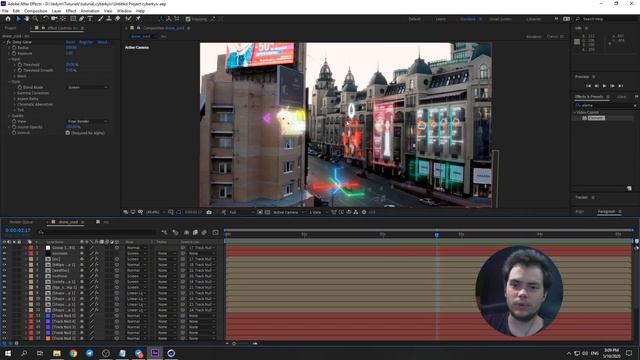The height and width of the screenshot is (360, 640).
Task: Click the Play button in Preview panel
Action: (604, 86)
